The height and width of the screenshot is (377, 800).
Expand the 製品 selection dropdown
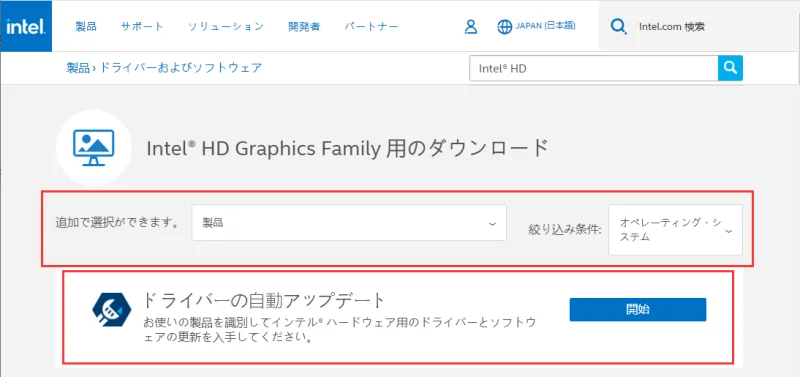click(x=349, y=222)
